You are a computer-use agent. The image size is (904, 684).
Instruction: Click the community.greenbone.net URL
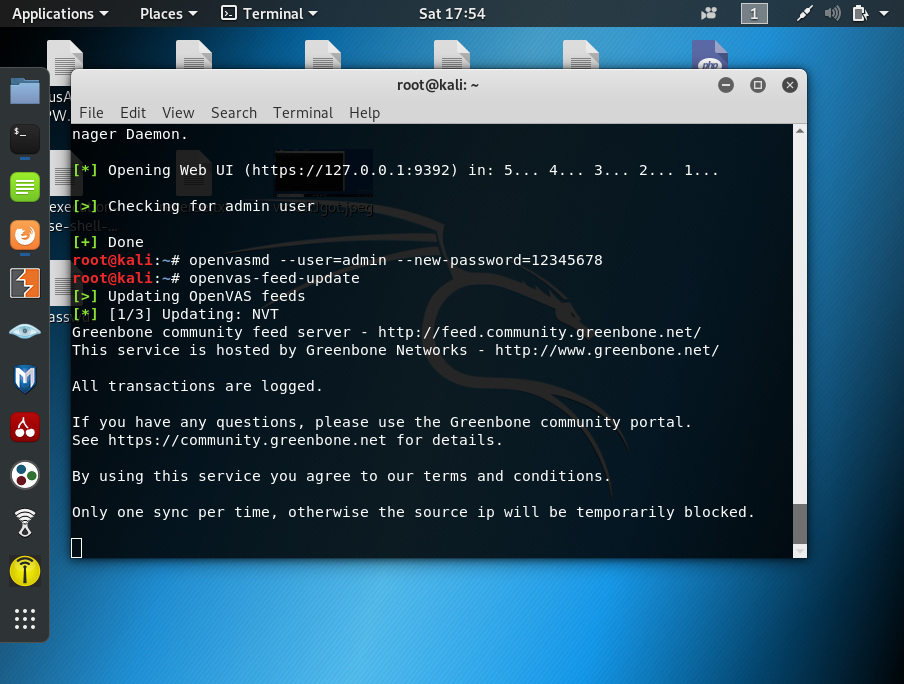[247, 440]
